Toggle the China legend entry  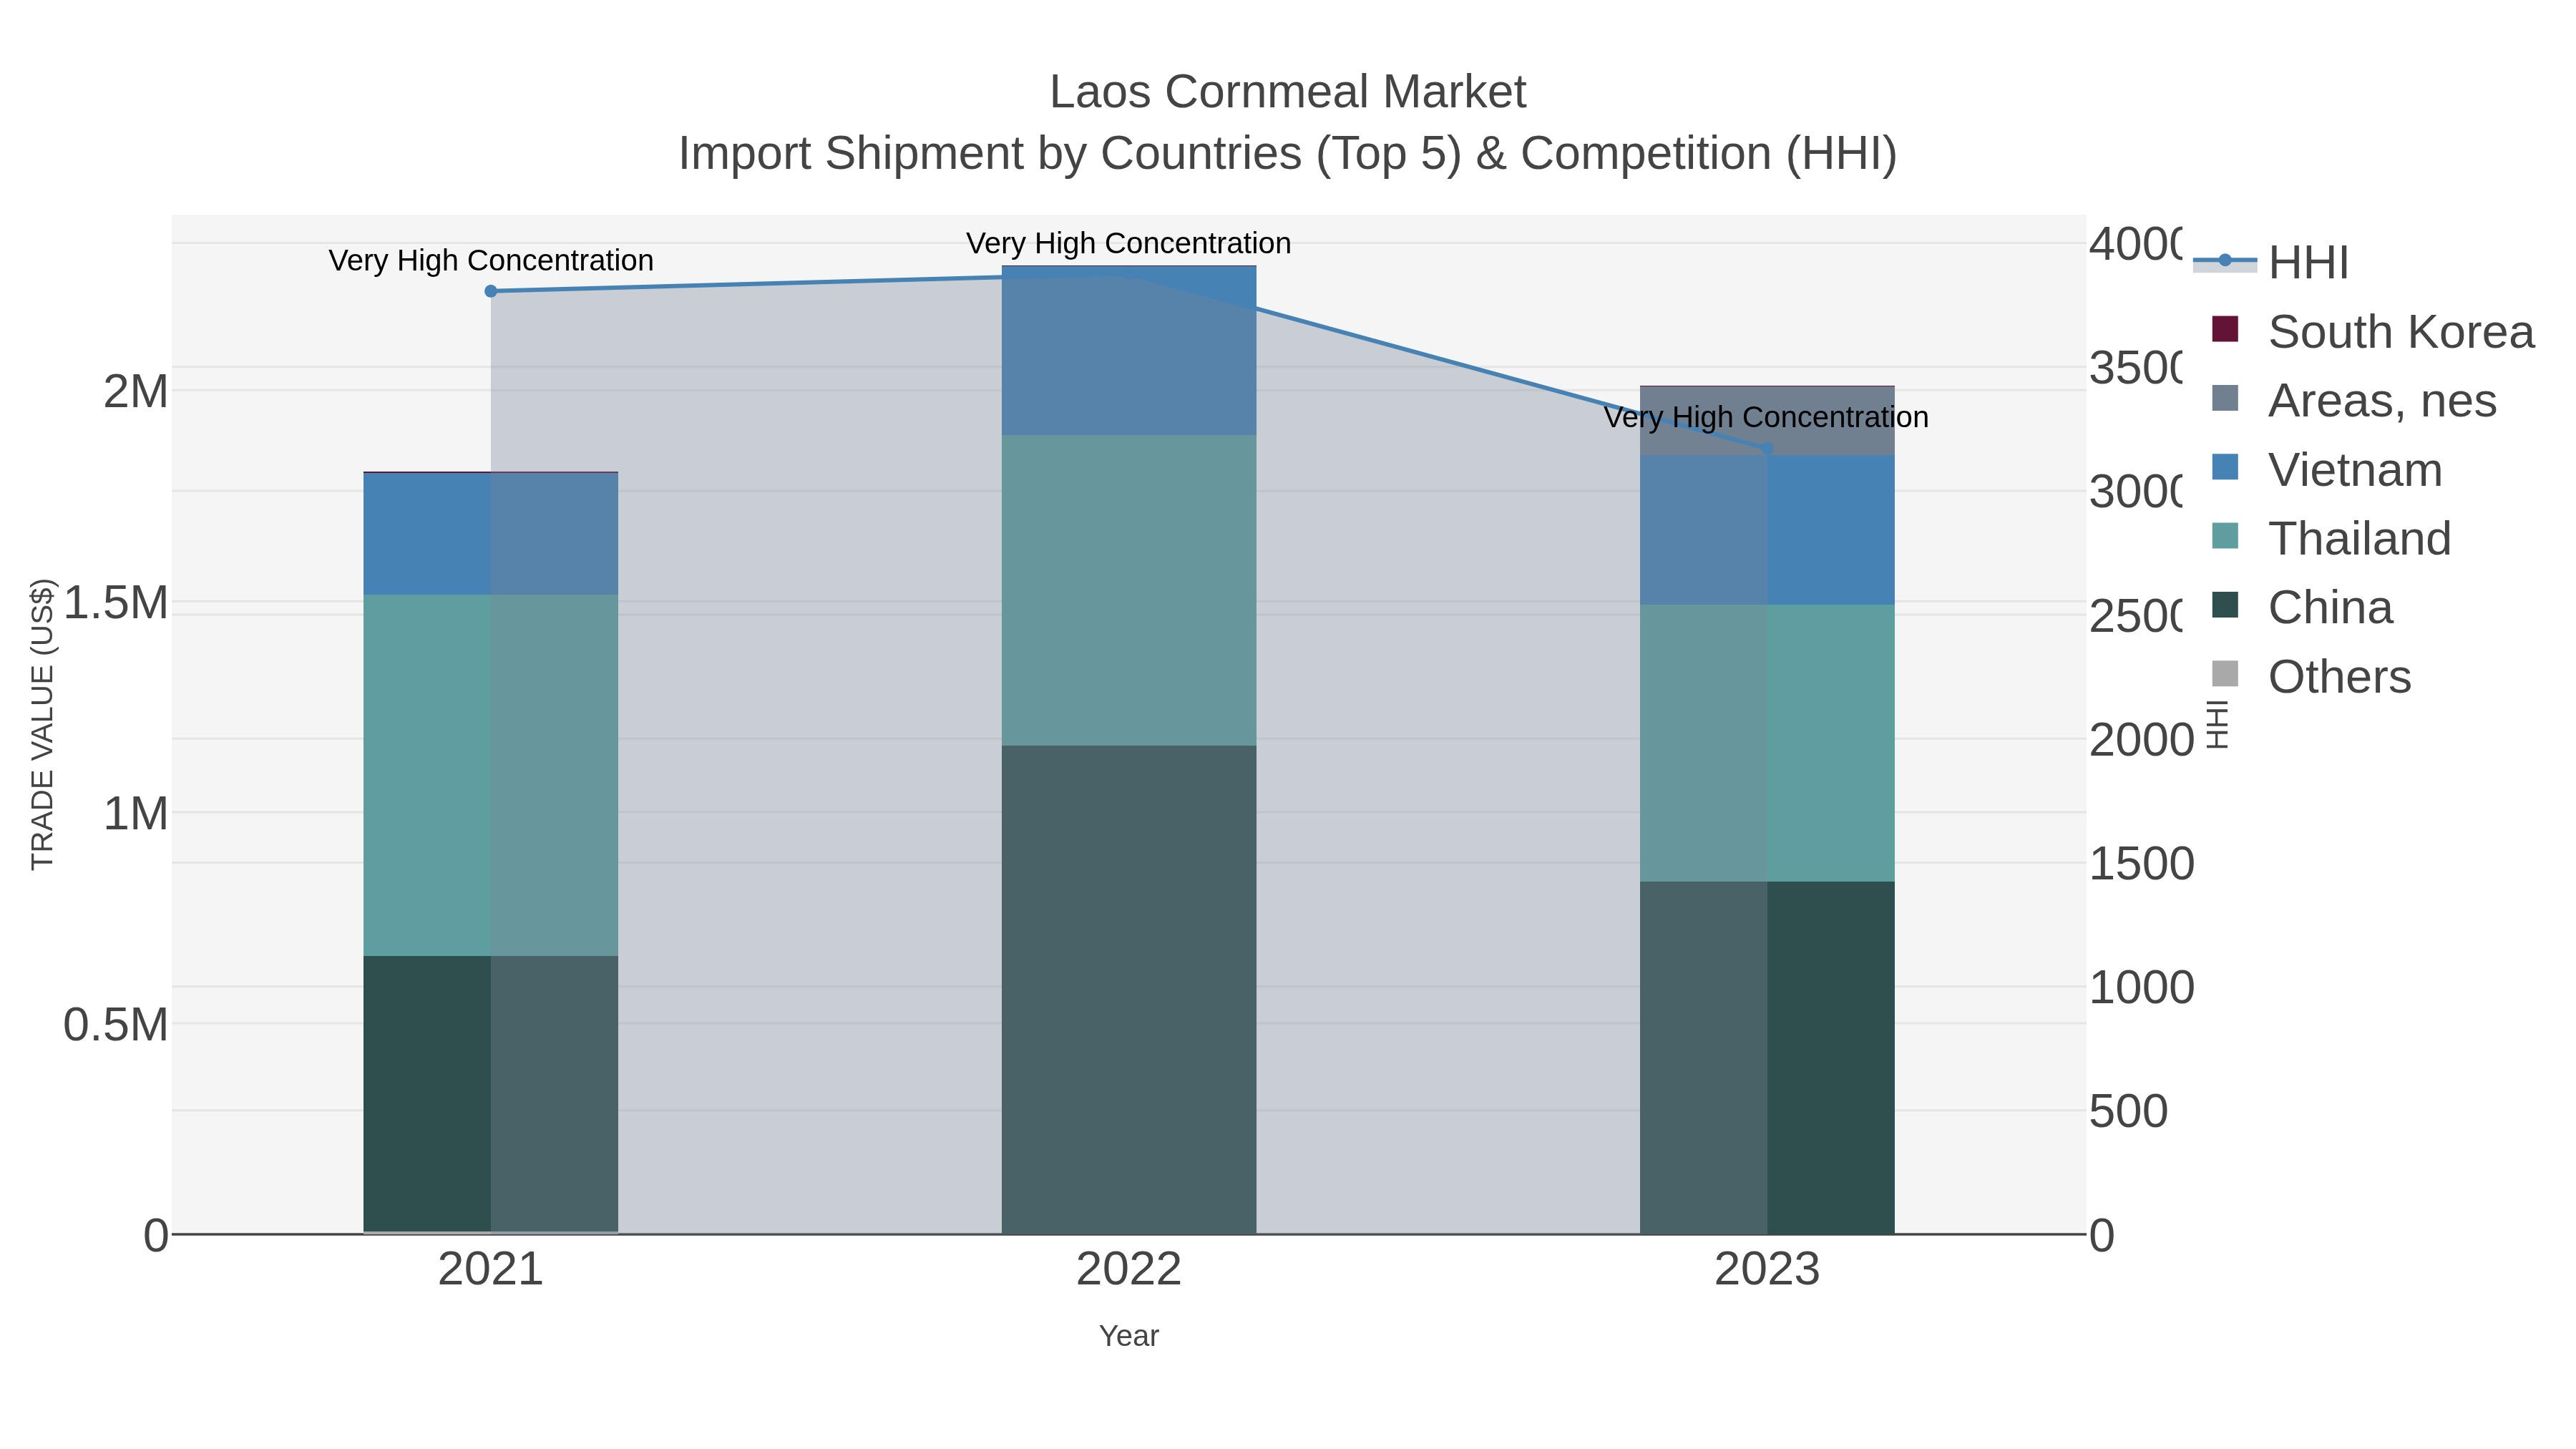(2302, 608)
